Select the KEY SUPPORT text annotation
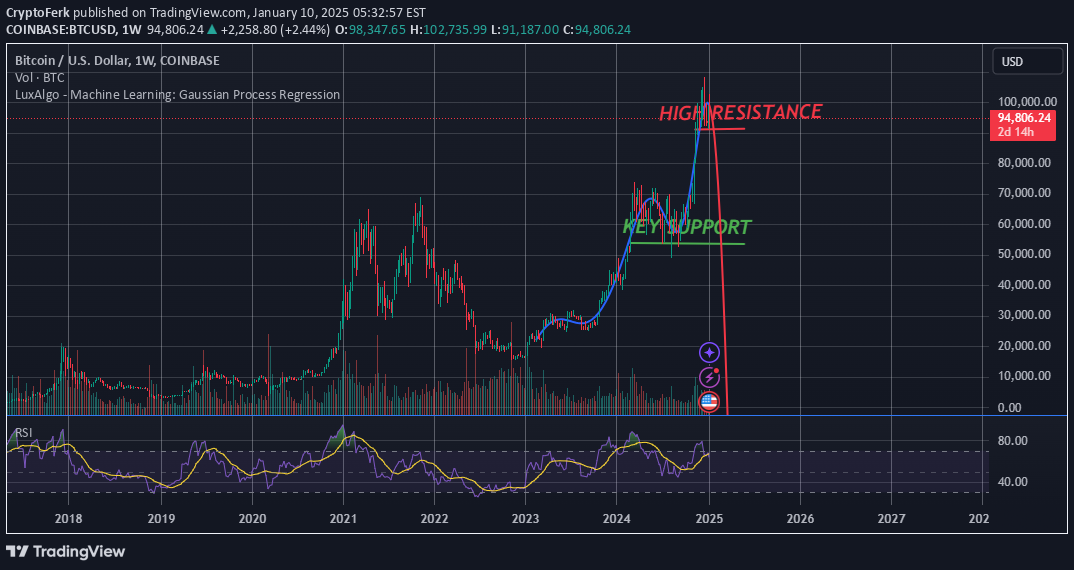 click(x=687, y=227)
